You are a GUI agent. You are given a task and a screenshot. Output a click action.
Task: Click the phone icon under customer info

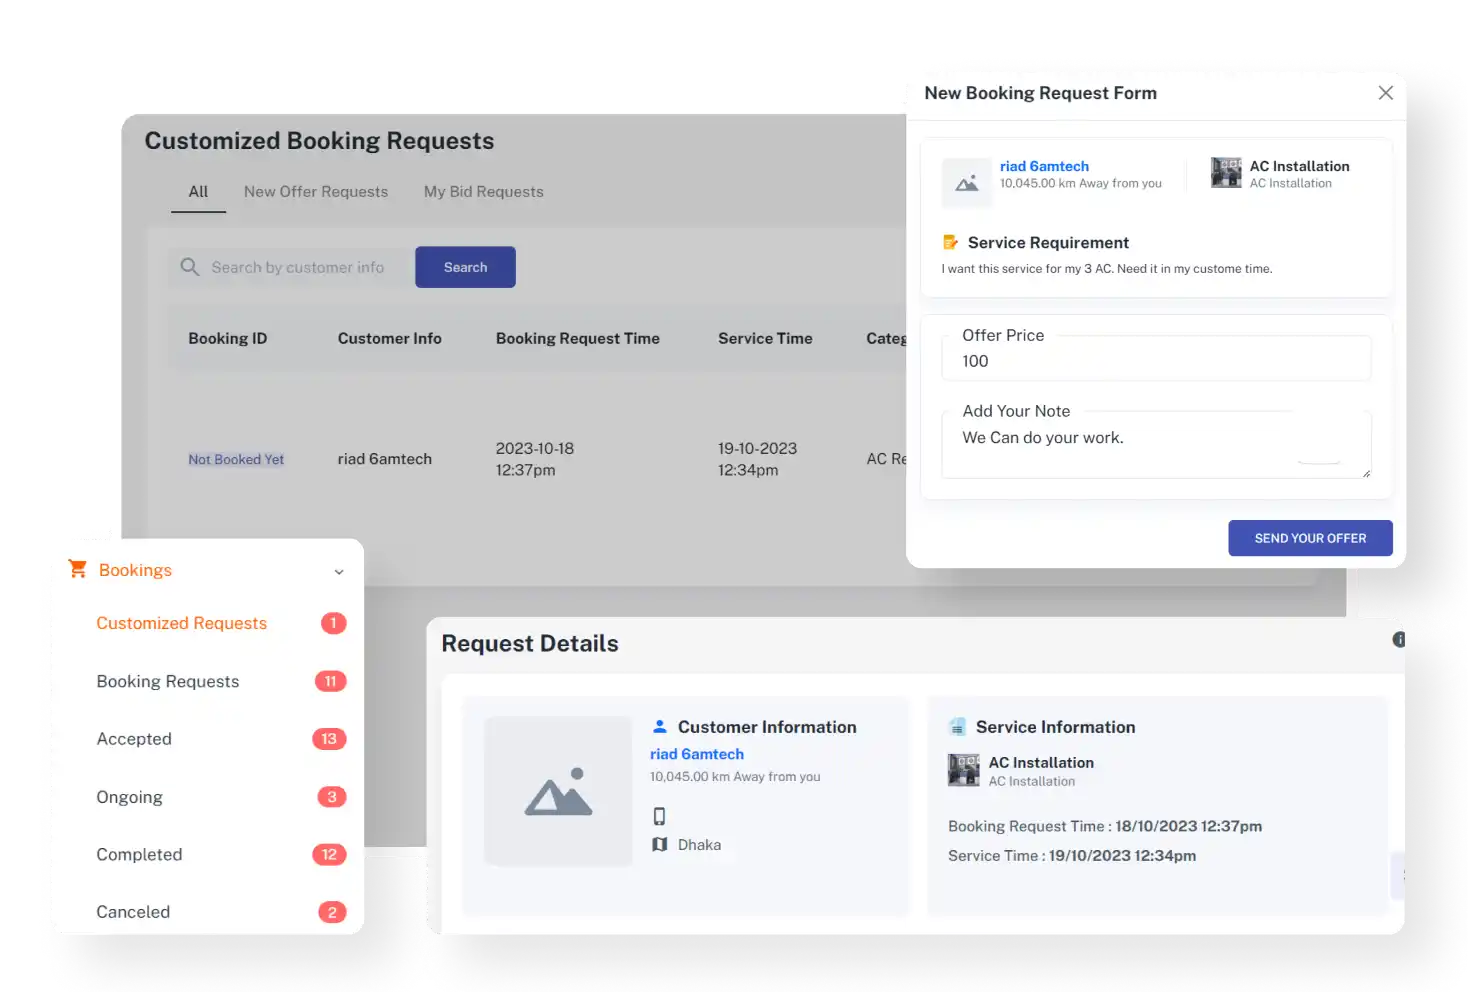coord(659,816)
